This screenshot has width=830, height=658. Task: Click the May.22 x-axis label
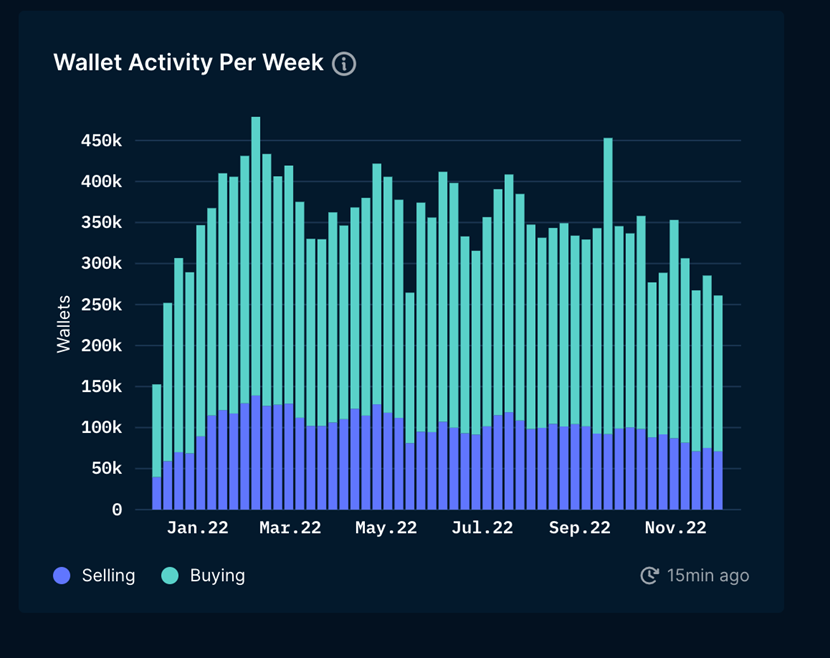386,528
